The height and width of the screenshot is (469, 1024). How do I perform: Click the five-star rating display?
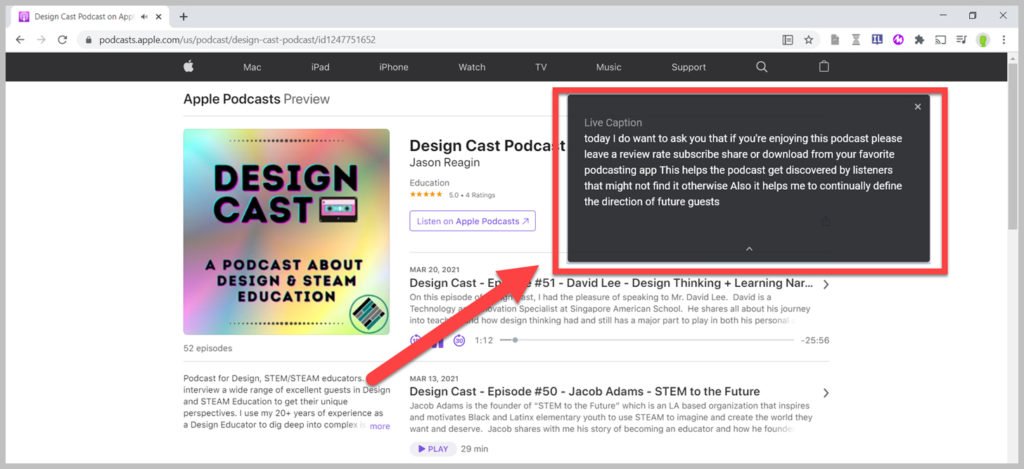click(426, 195)
